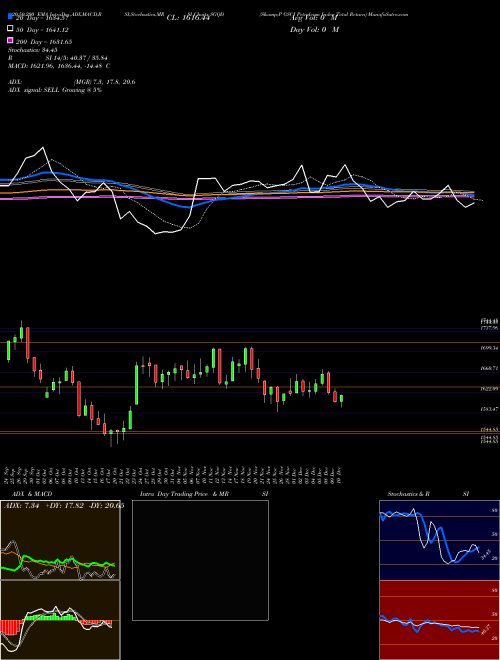Image resolution: width=500 pixels, height=660 pixels.
Task: Select the '200 Day = 1631.65' legend text
Action: [x=44, y=42]
